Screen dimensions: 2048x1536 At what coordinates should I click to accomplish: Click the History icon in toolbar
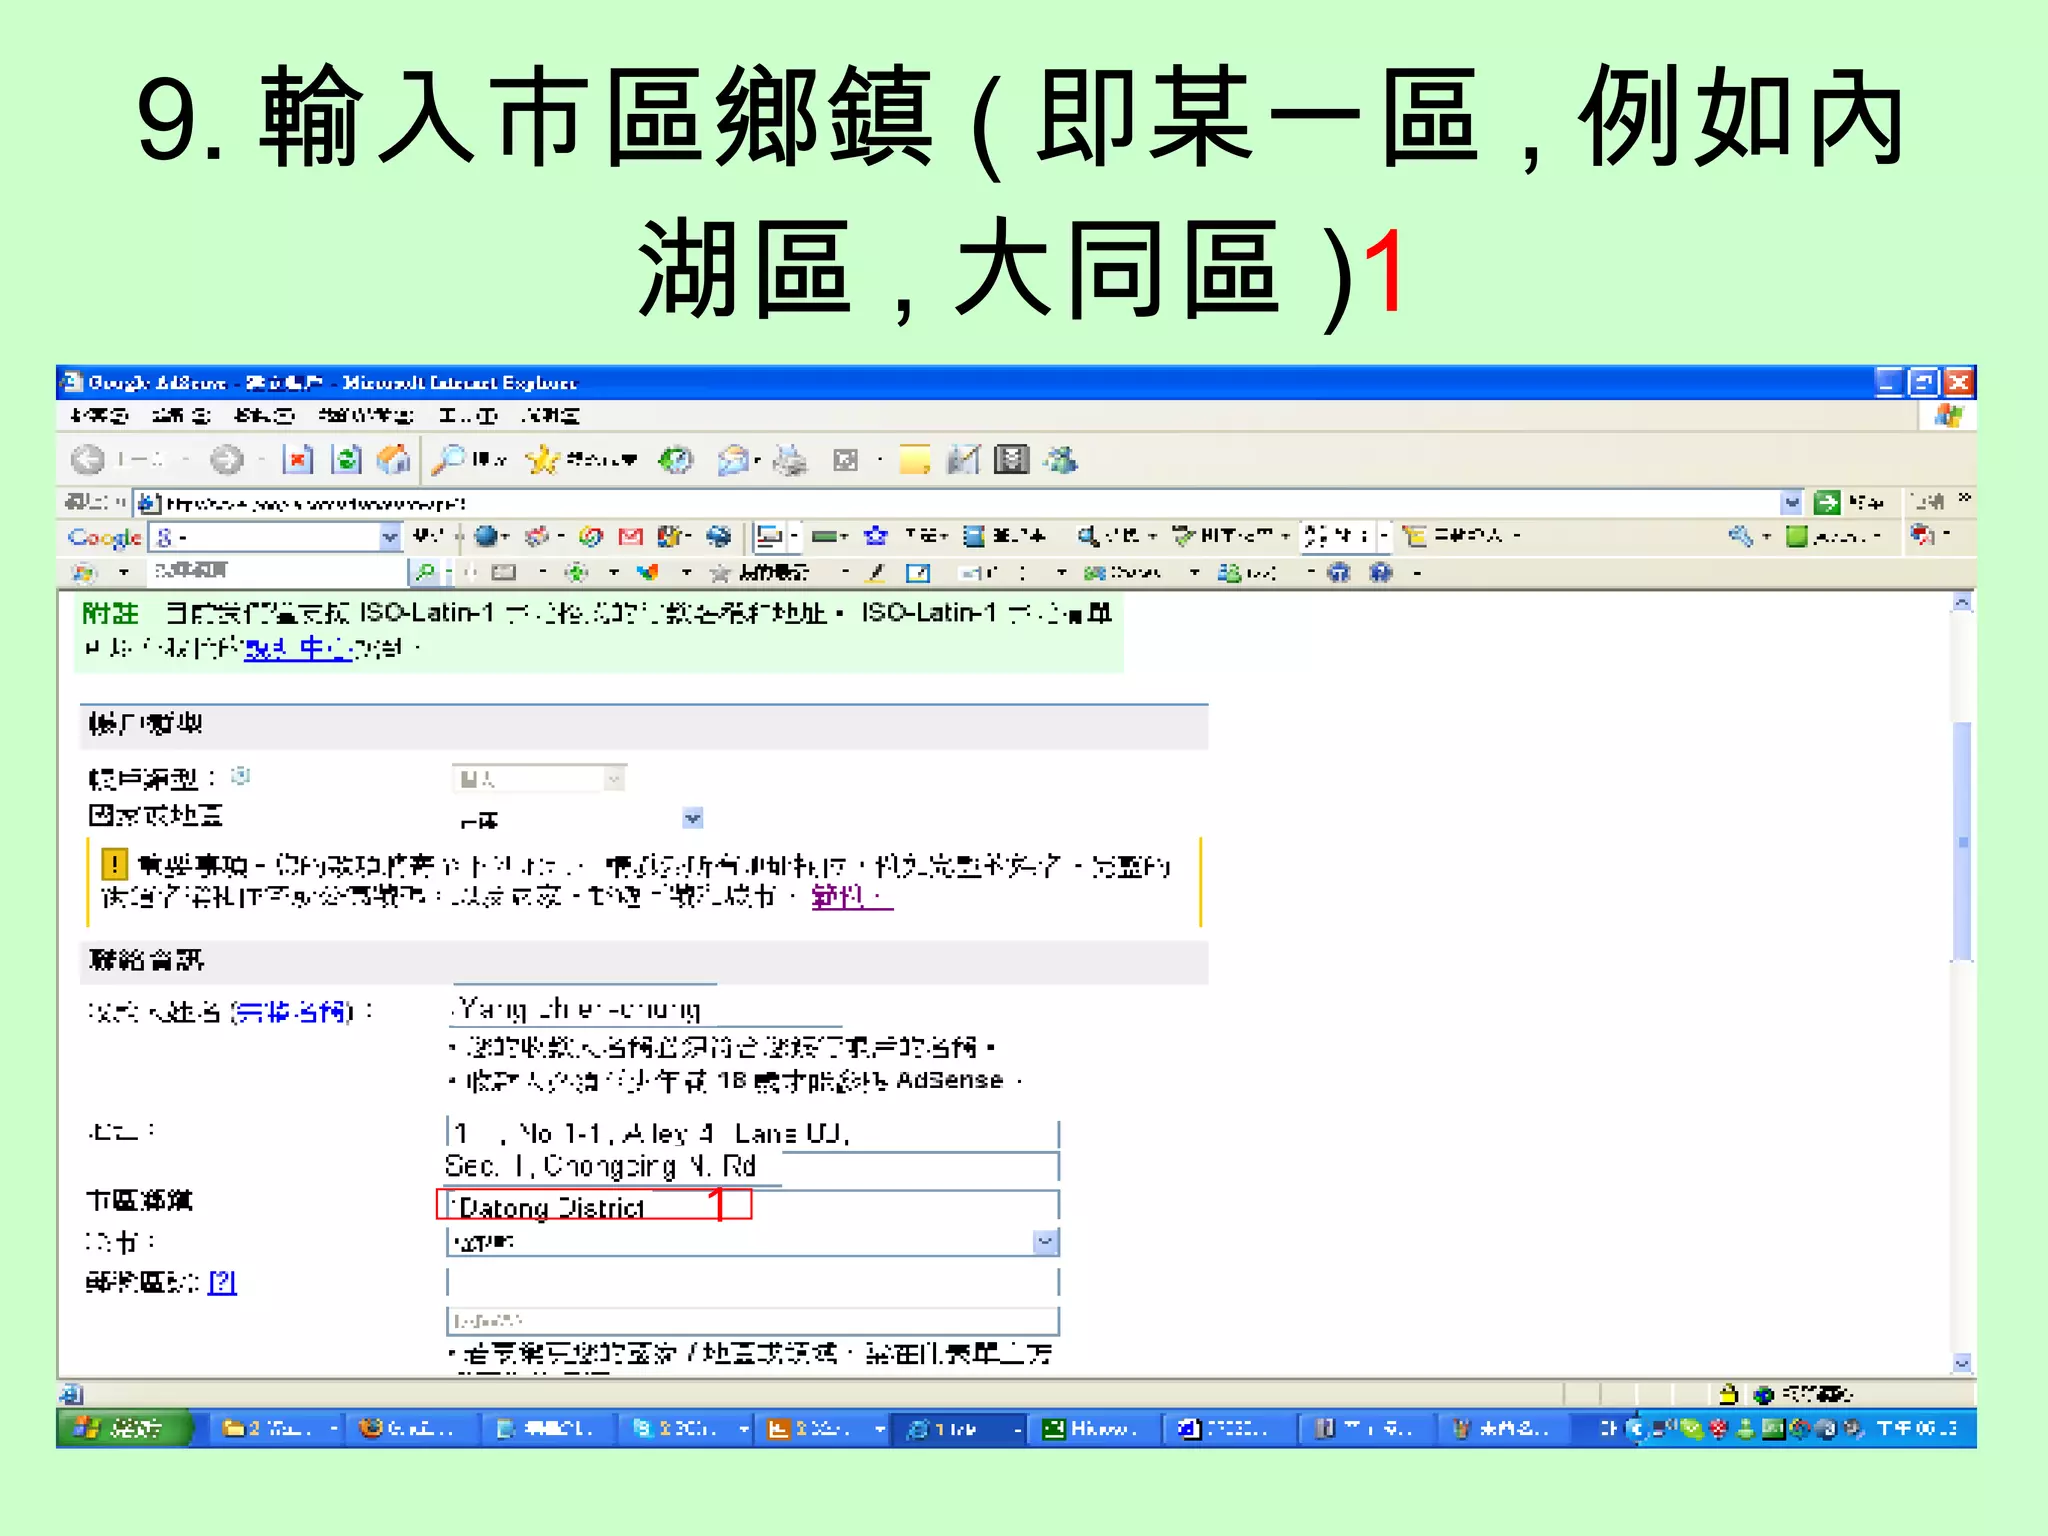coord(676,459)
